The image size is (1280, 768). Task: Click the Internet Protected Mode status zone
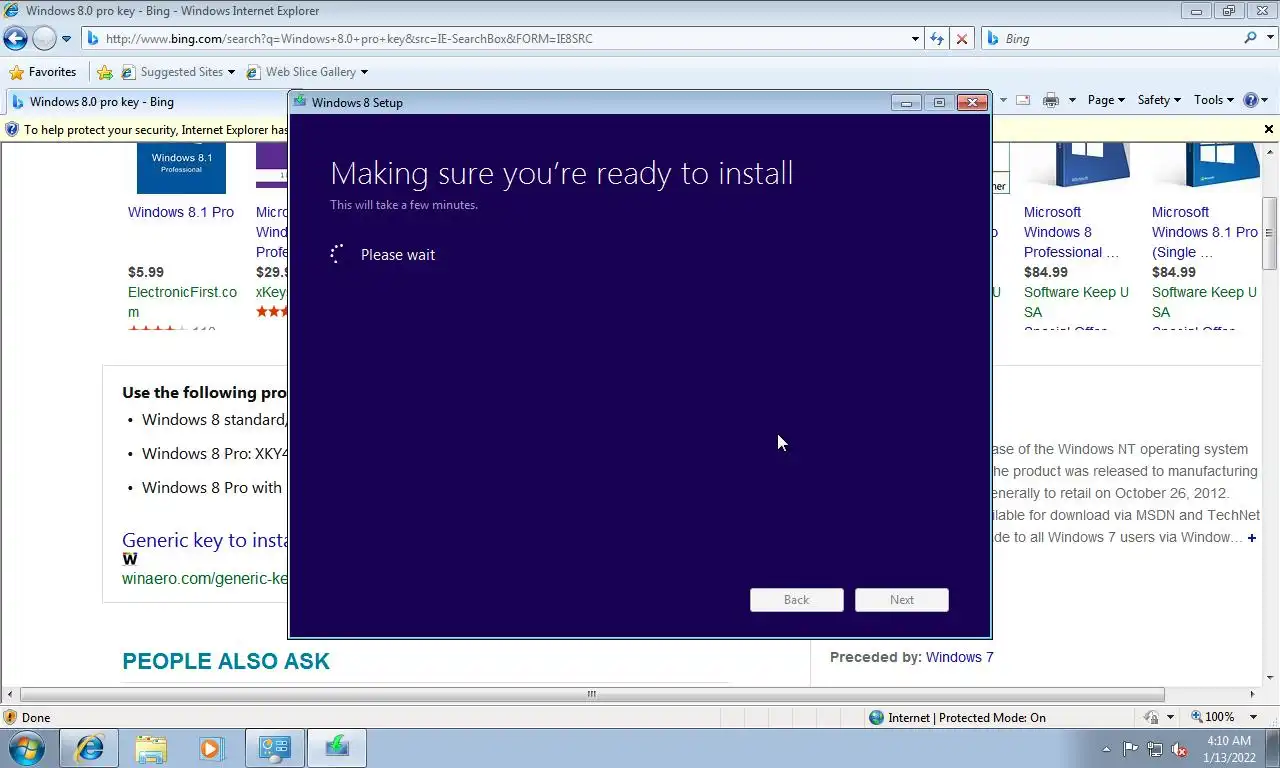click(x=957, y=717)
